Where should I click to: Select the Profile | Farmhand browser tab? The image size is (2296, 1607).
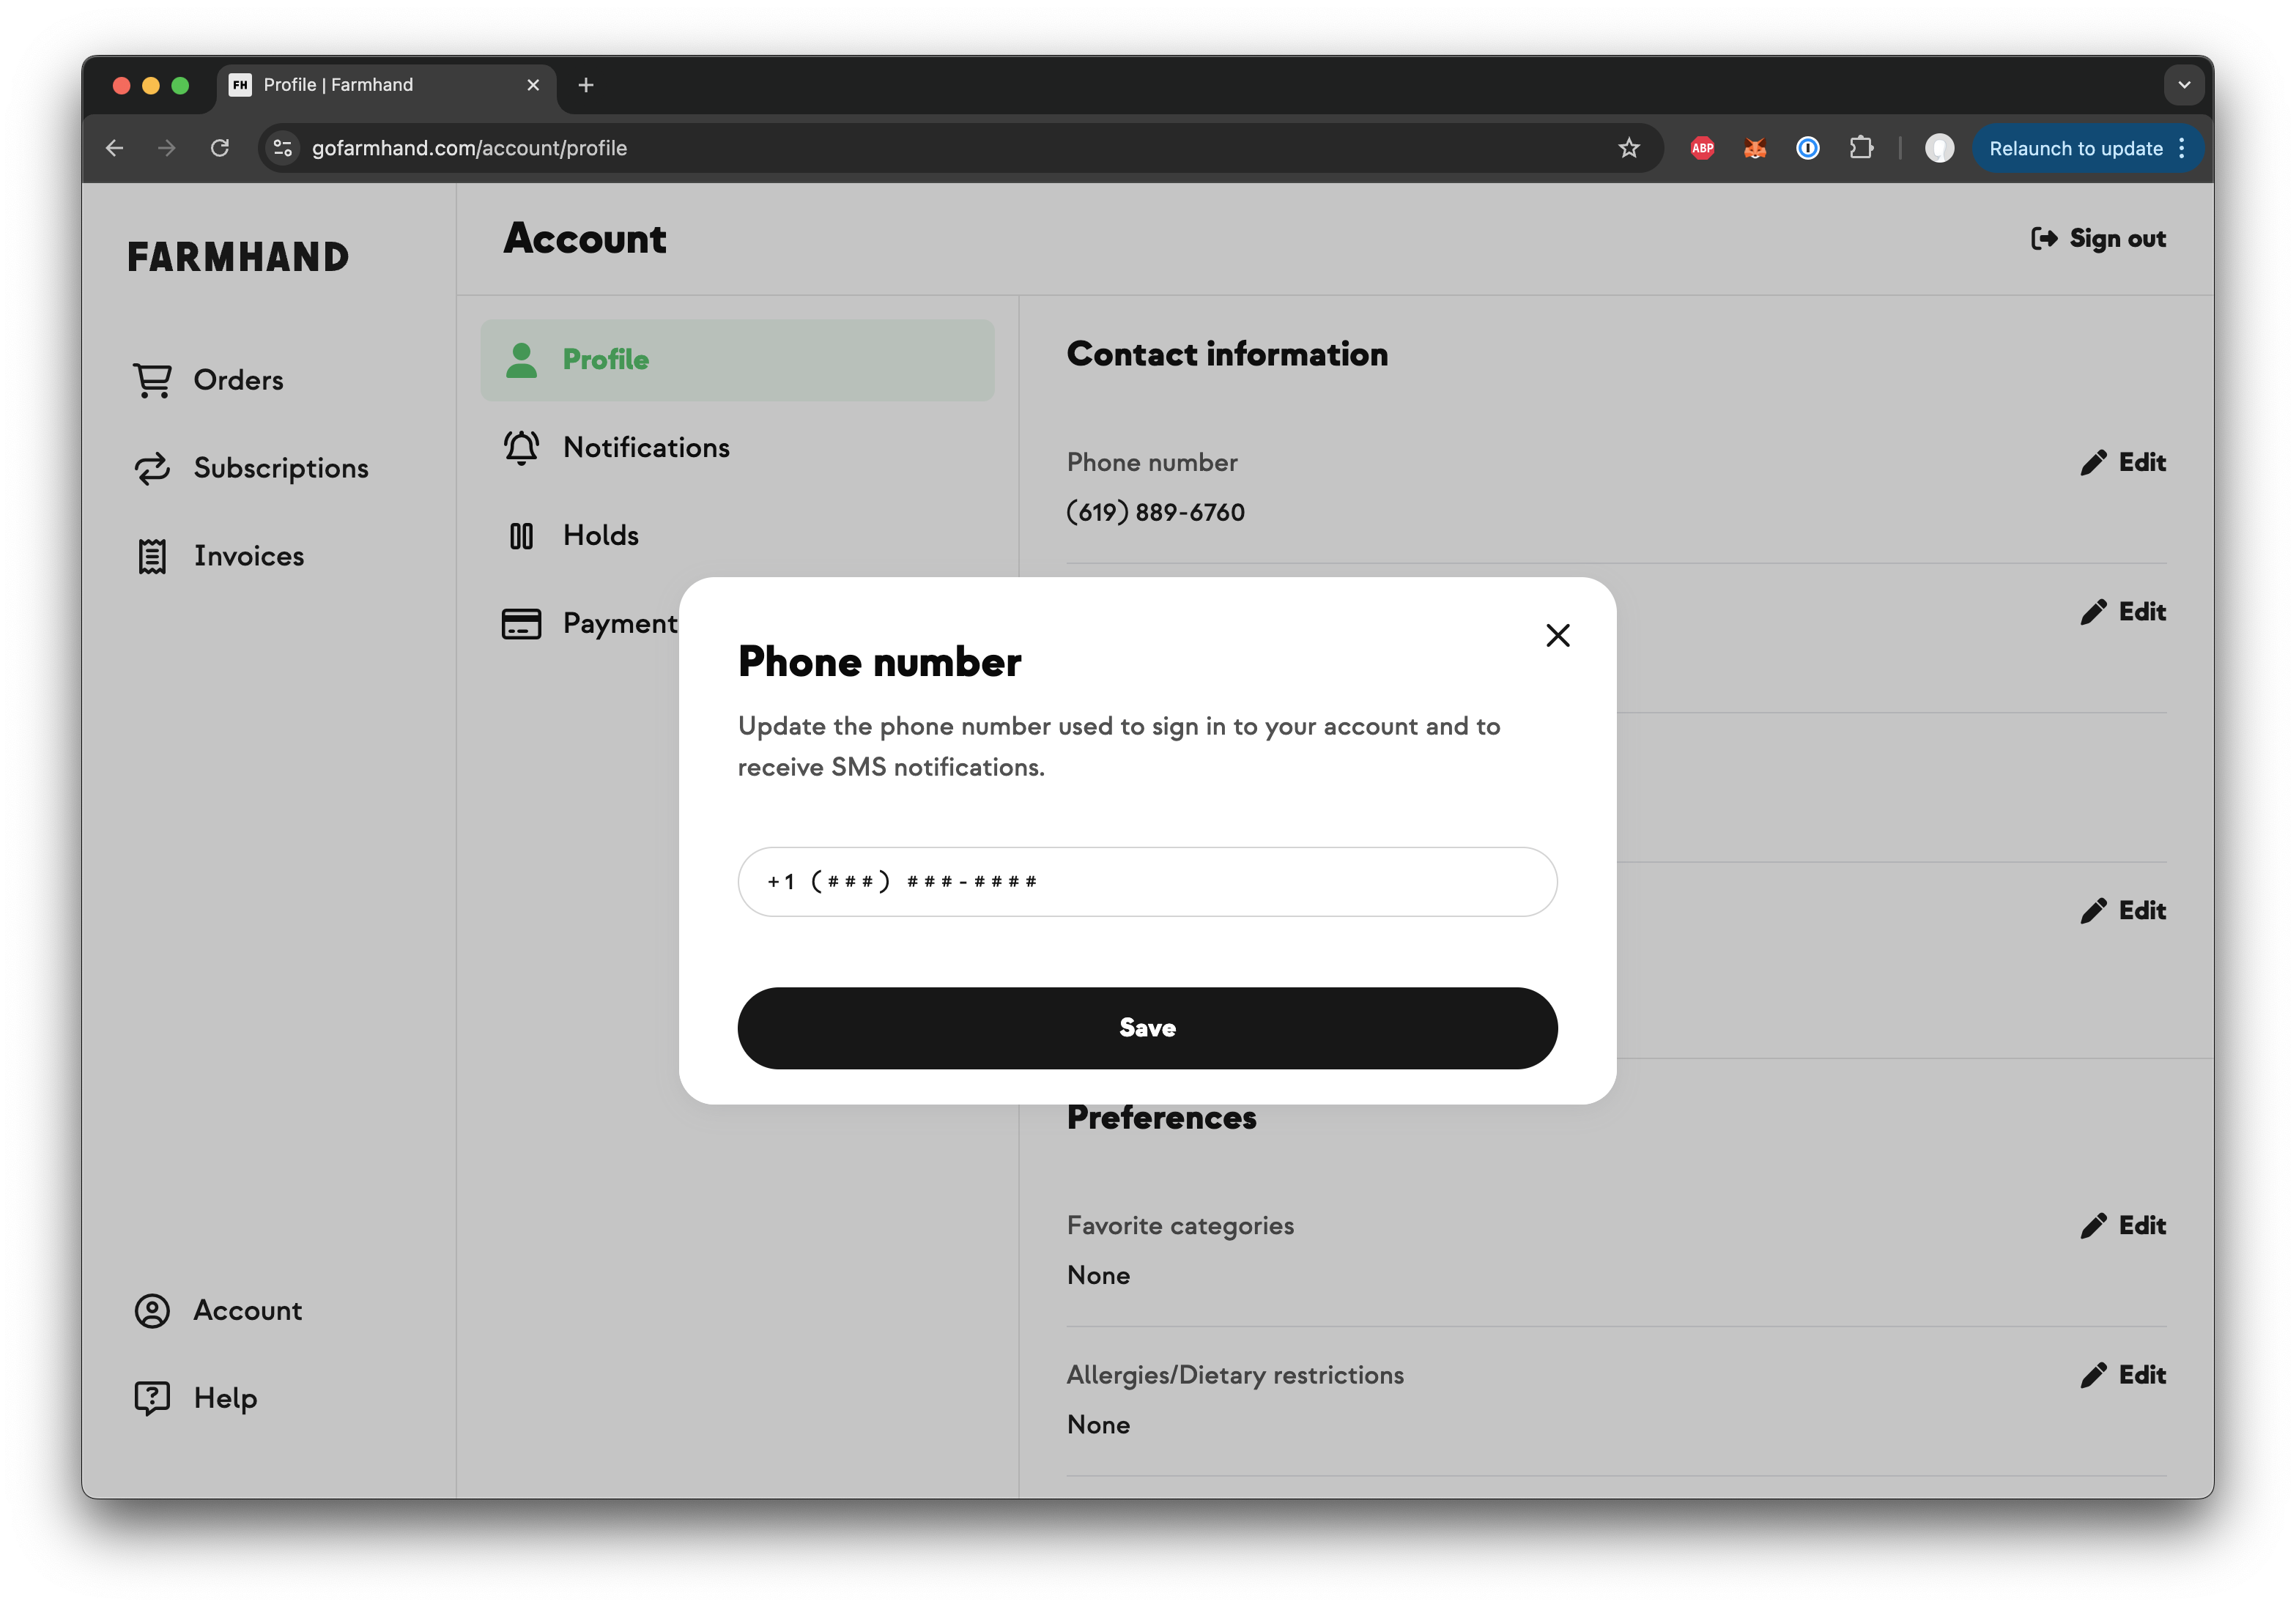point(385,85)
